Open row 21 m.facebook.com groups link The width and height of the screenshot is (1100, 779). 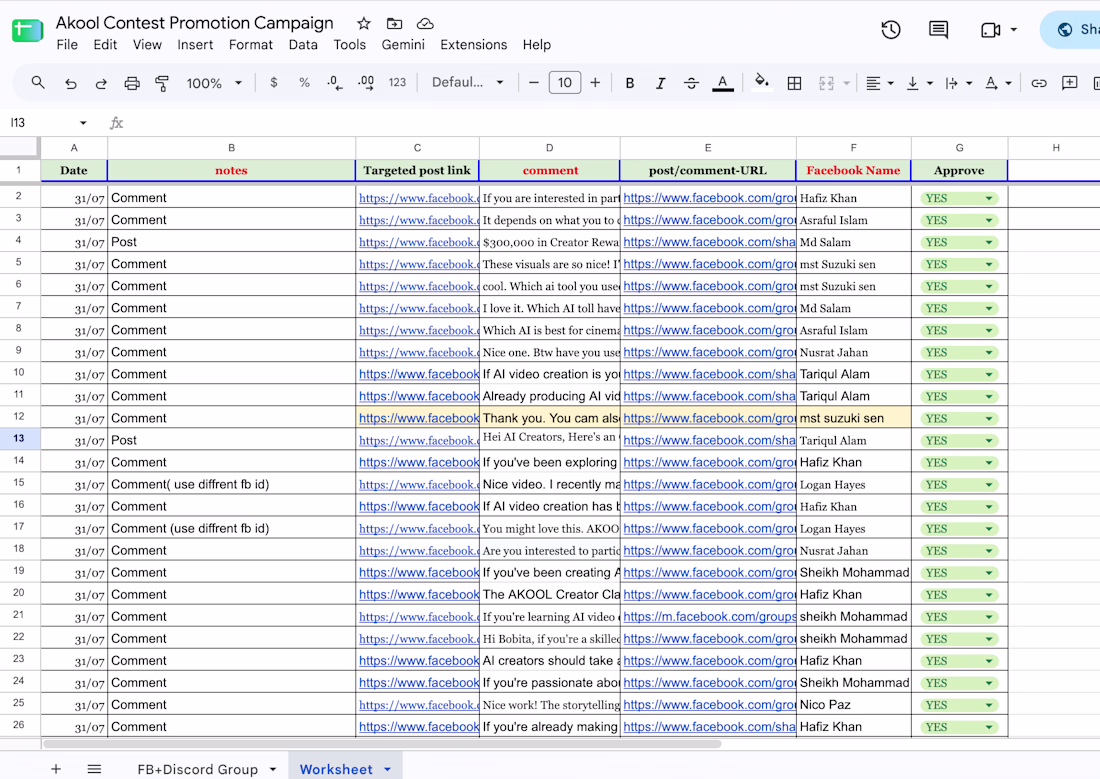[709, 616]
